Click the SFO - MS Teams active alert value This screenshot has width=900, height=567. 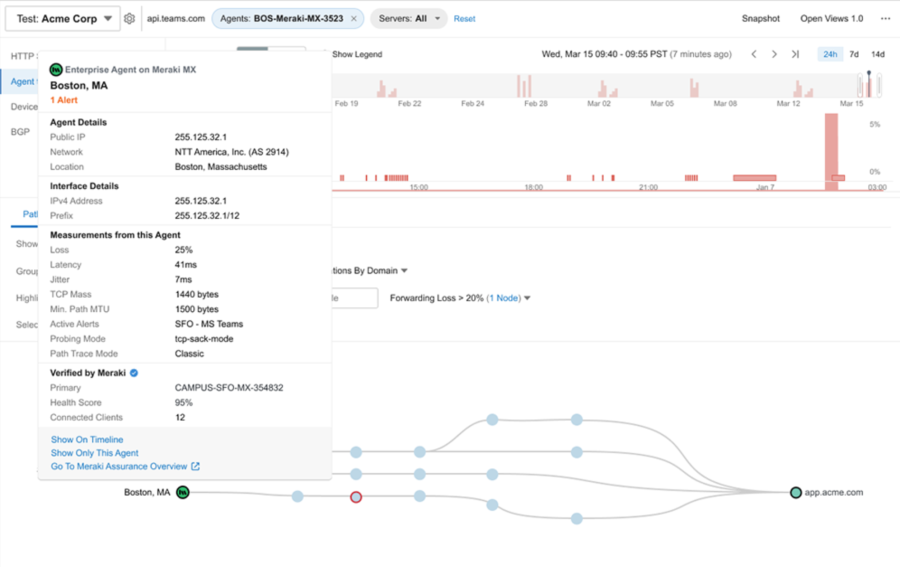209,324
